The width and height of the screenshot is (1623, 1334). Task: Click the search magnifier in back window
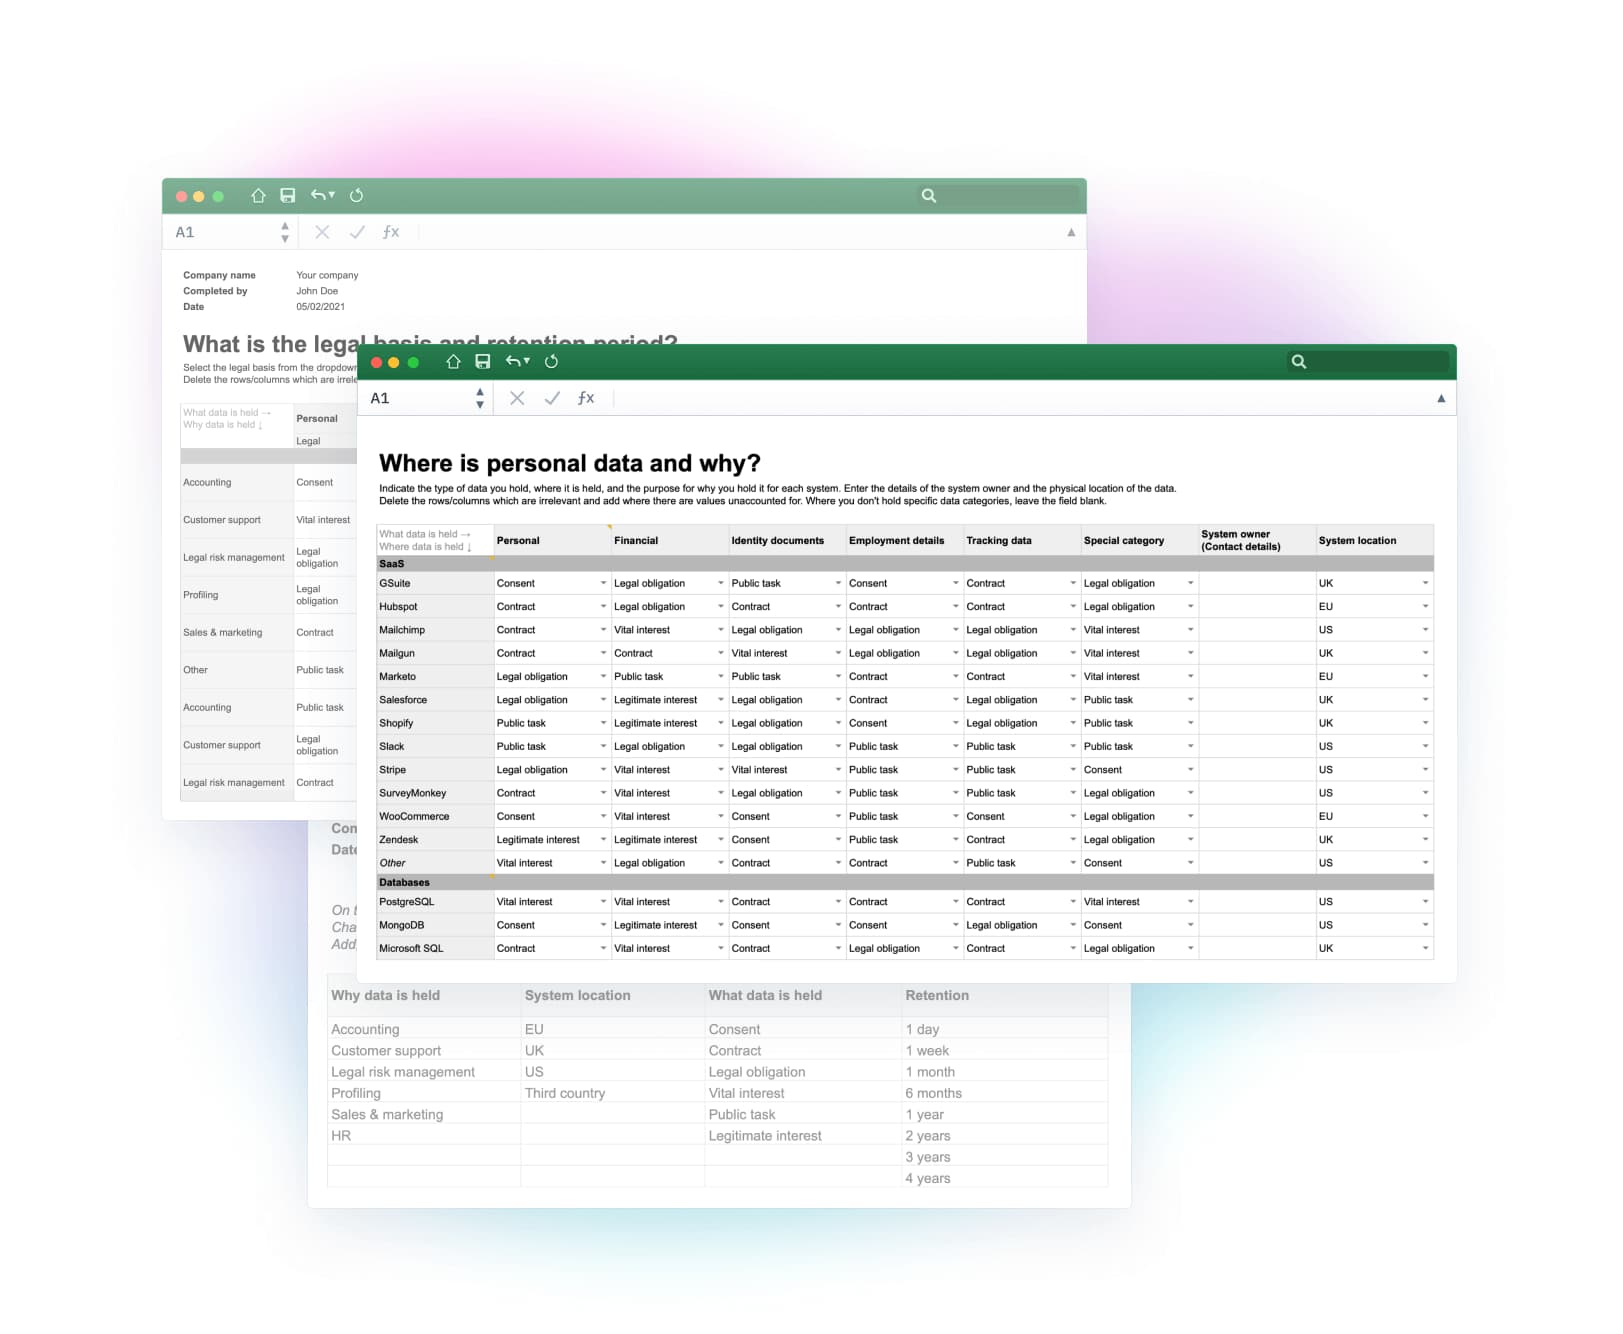[929, 196]
